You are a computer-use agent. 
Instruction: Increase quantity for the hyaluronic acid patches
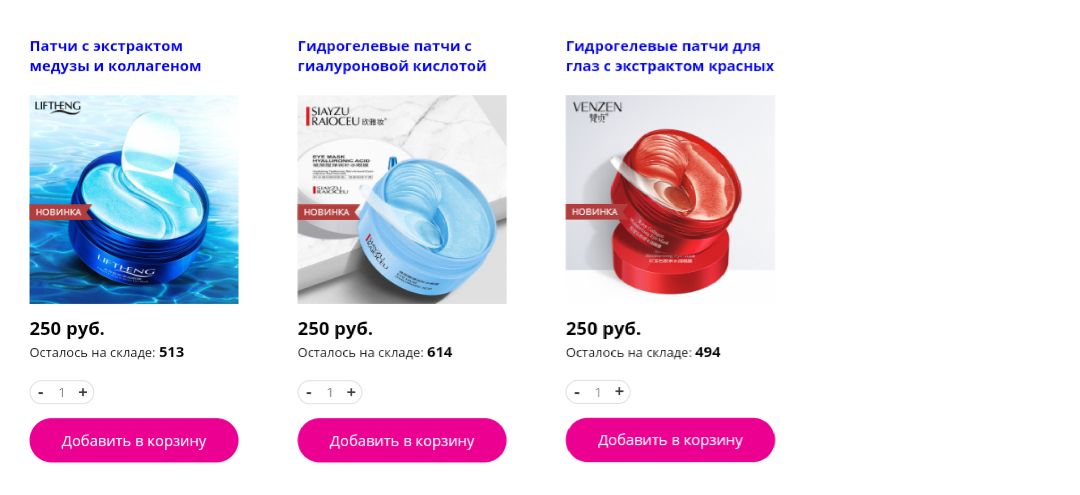351,392
